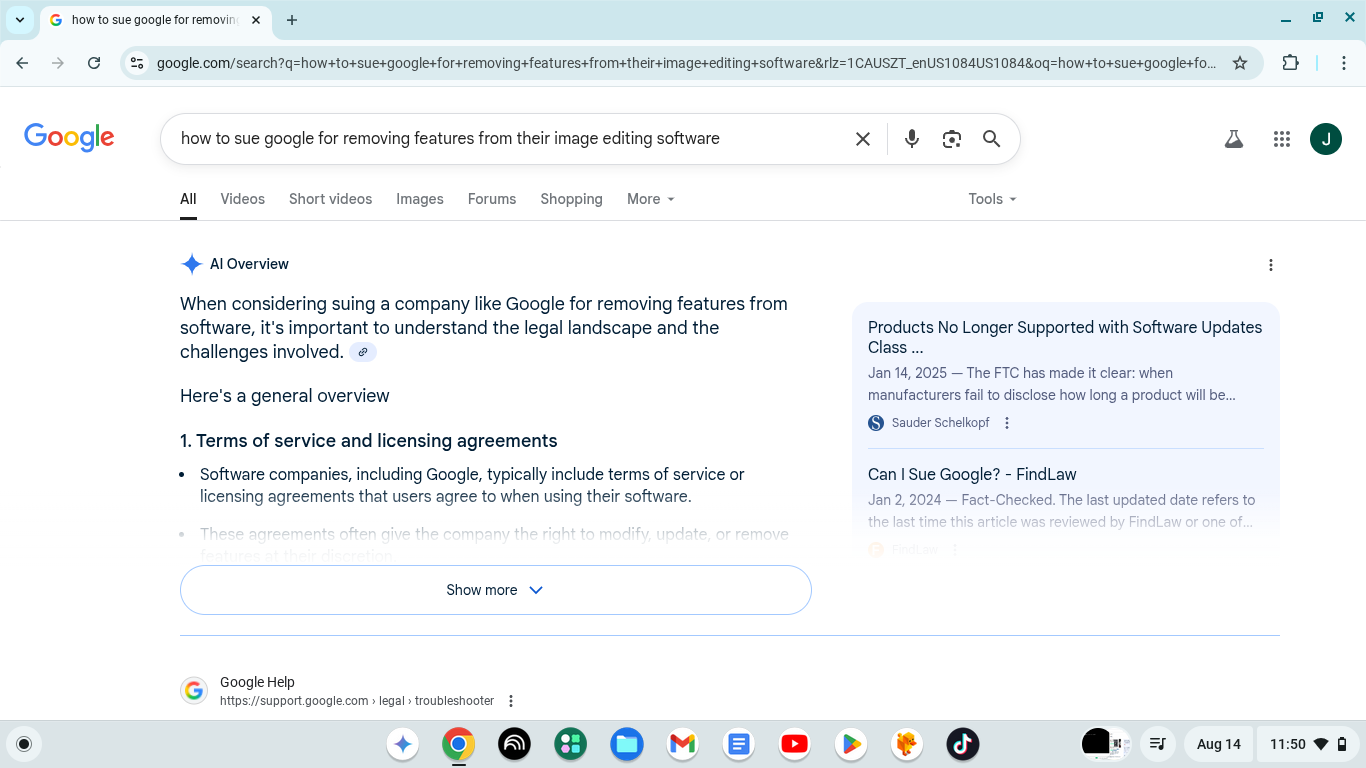1366x768 pixels.
Task: Open a new browser tab
Action: coord(292,20)
